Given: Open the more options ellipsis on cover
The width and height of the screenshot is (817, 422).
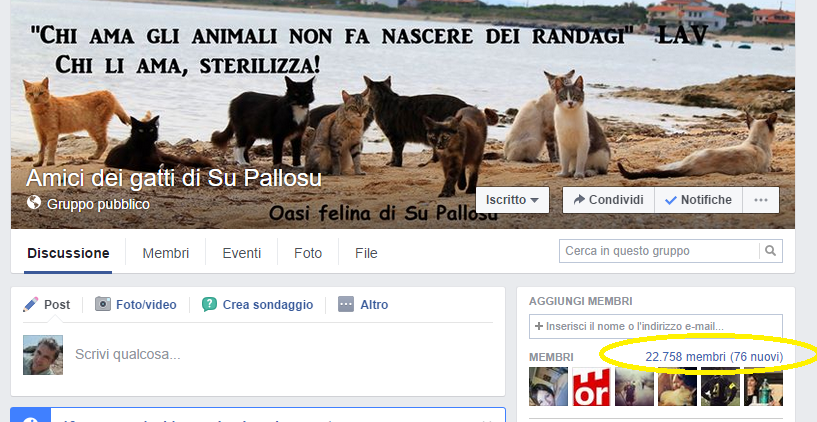Looking at the screenshot, I should point(761,200).
